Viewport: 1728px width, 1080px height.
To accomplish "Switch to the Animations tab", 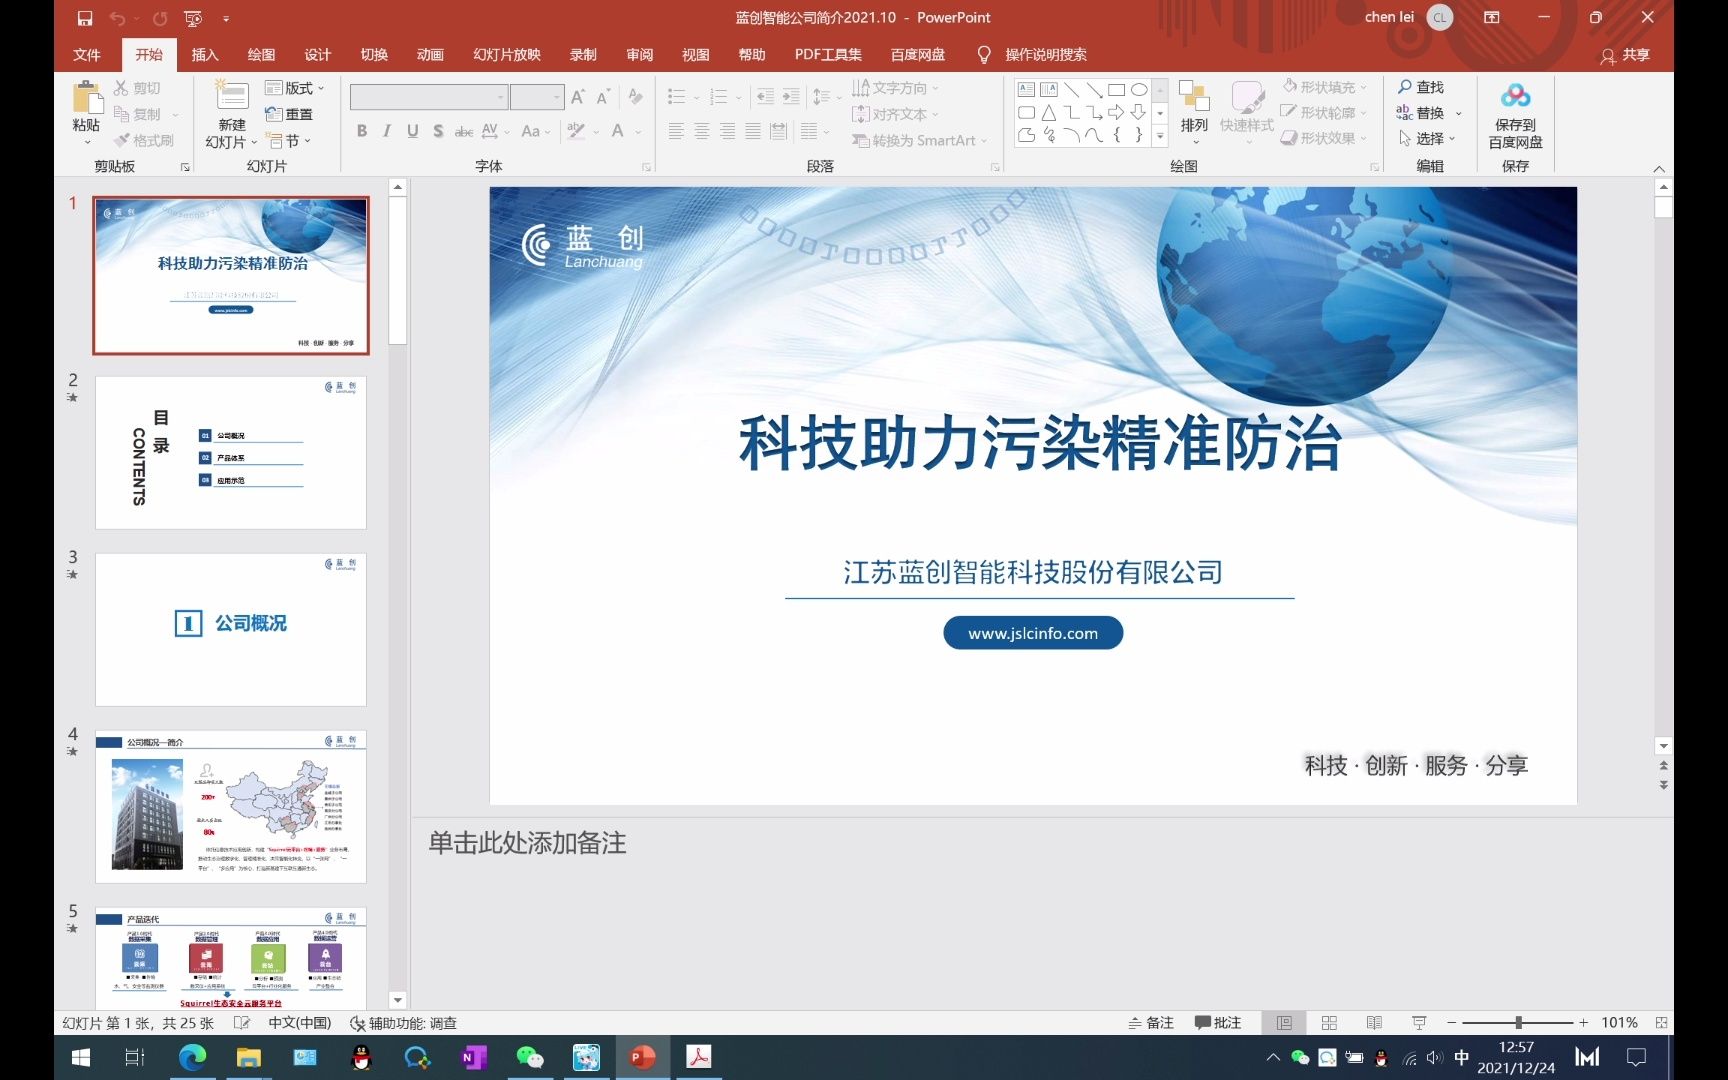I will point(430,54).
